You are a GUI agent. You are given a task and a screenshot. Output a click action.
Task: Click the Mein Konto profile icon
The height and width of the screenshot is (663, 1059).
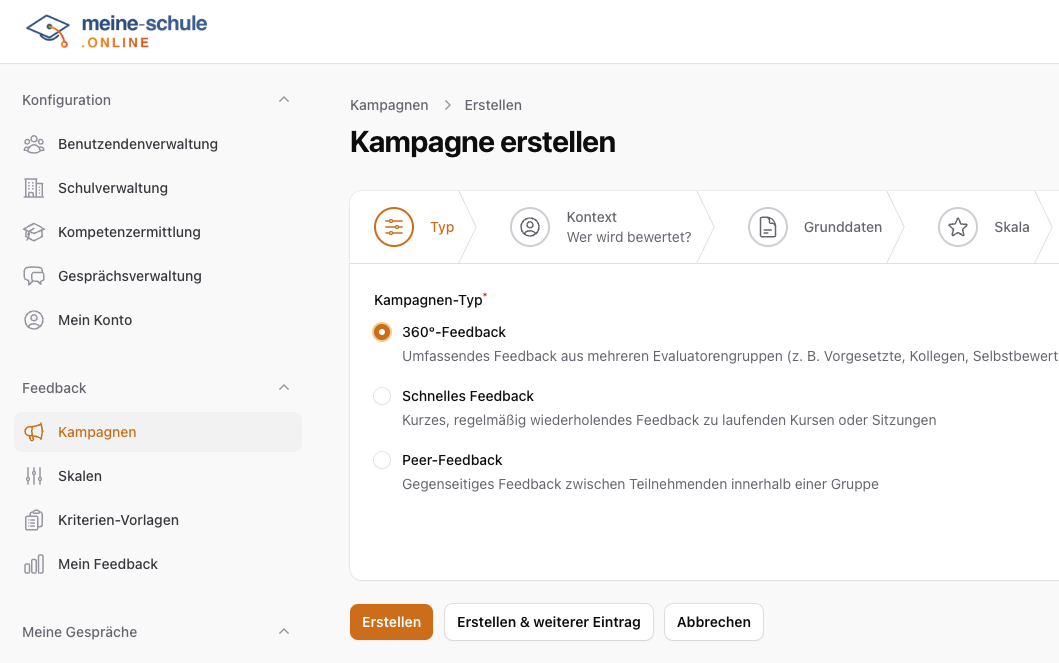tap(34, 319)
